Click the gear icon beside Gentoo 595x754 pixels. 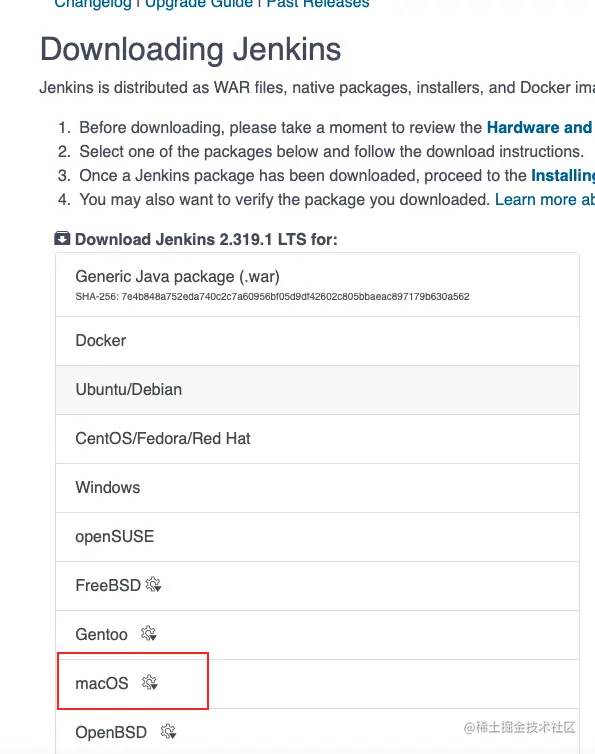[x=149, y=634]
